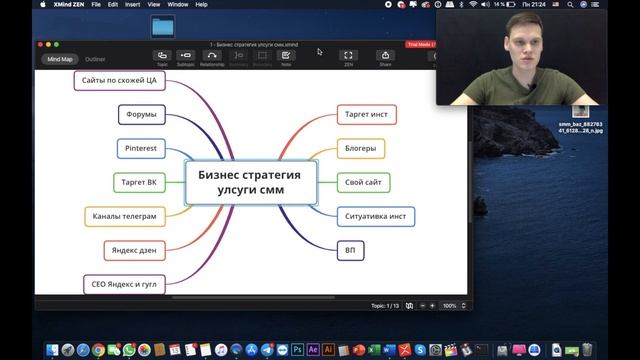Image resolution: width=640 pixels, height=360 pixels.
Task: Open Safari from the Dock
Action: pos(83,350)
